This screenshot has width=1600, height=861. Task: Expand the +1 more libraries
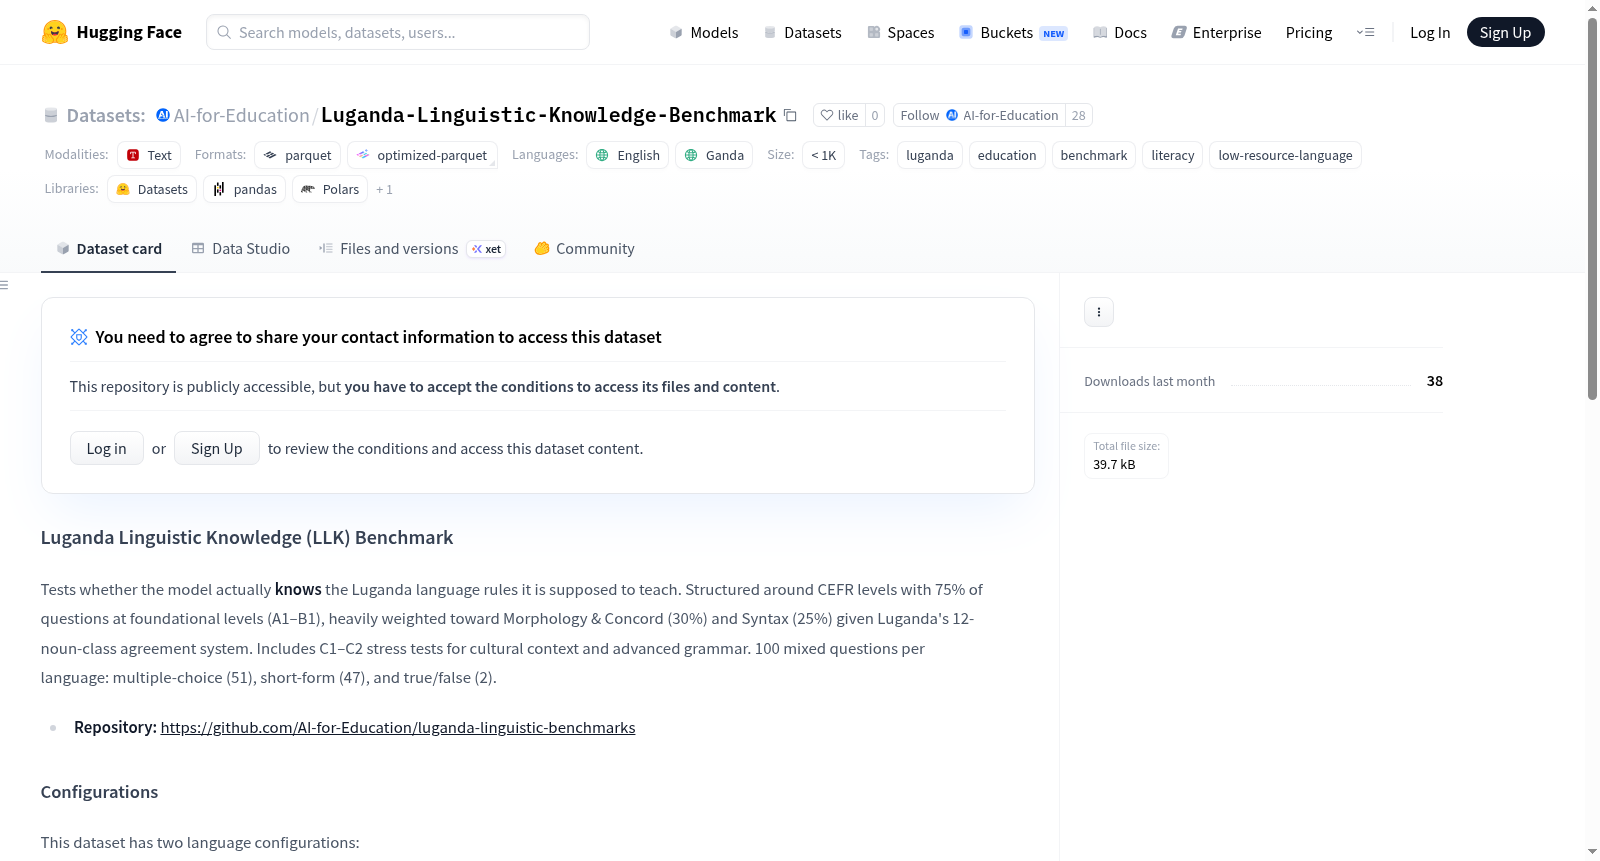[384, 189]
